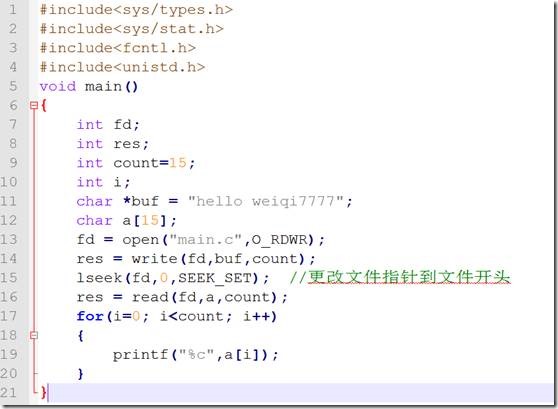This screenshot has width=558, height=409.
Task: Click 'i<count;' loop condition
Action: point(196,316)
